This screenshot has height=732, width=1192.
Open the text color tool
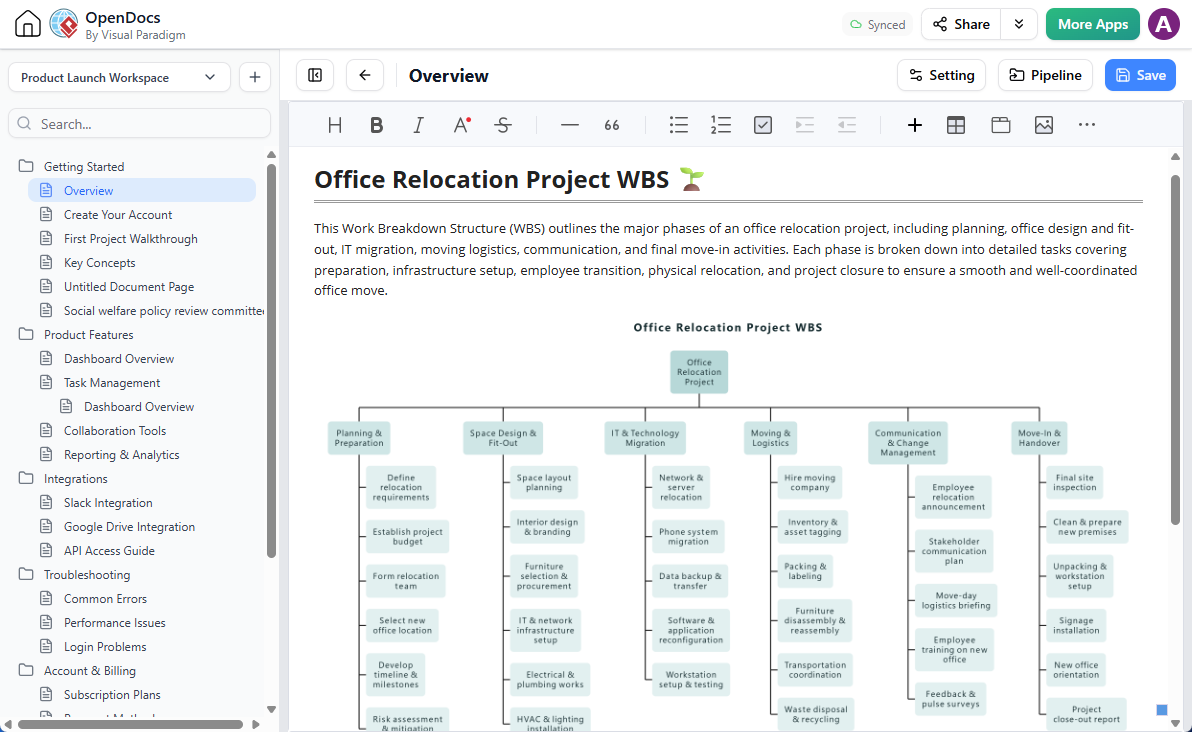point(461,125)
